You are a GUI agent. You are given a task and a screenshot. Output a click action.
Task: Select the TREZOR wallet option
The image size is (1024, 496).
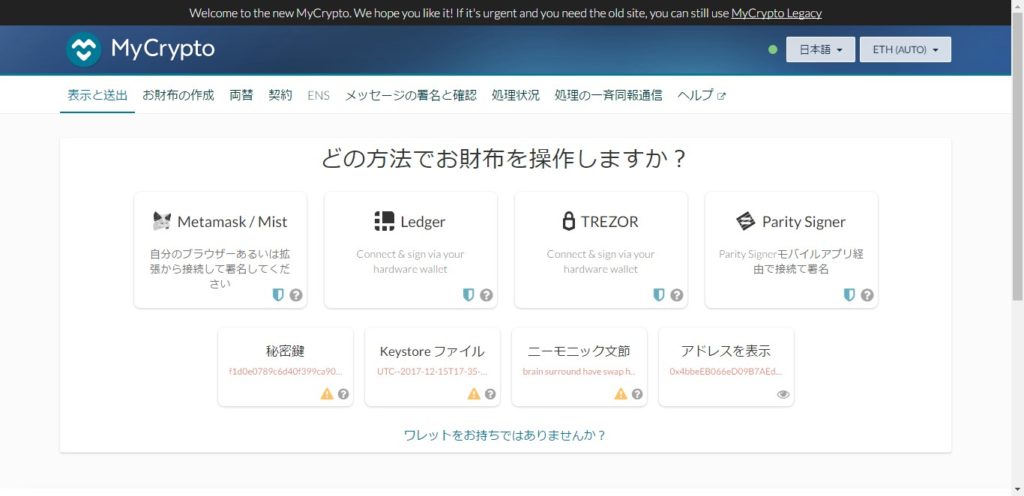point(601,249)
